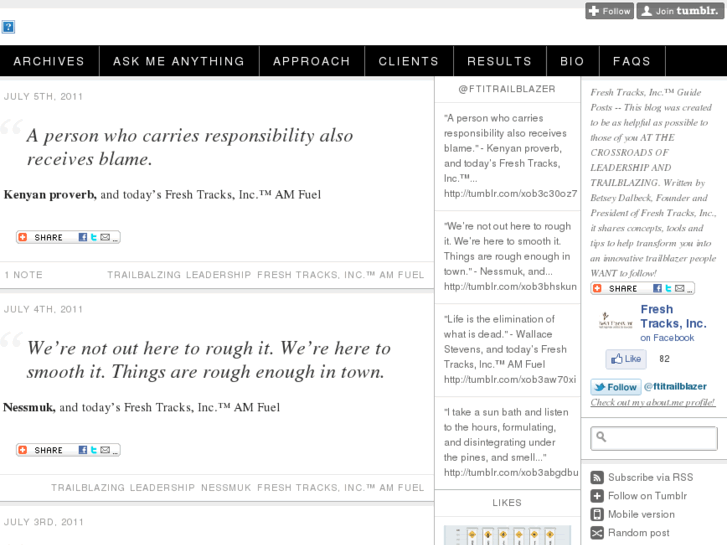Click sidebar Twitter share icon
727x545 pixels.
tap(669, 288)
